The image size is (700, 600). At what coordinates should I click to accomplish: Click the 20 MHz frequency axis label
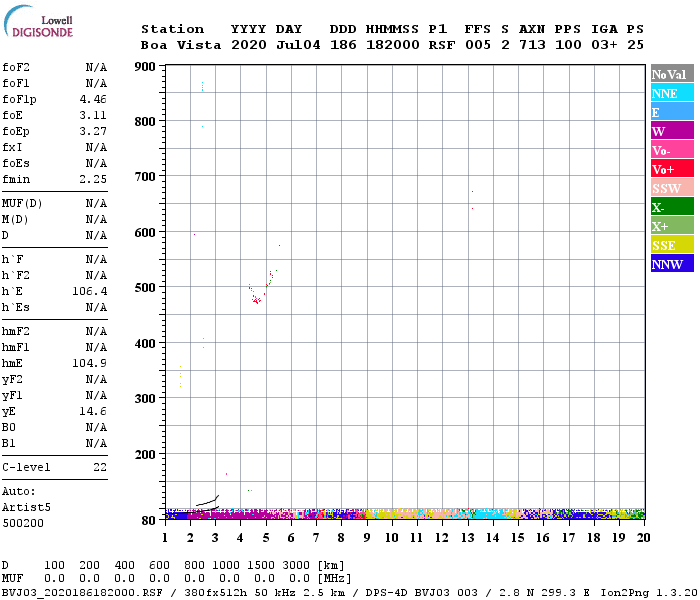(643, 538)
